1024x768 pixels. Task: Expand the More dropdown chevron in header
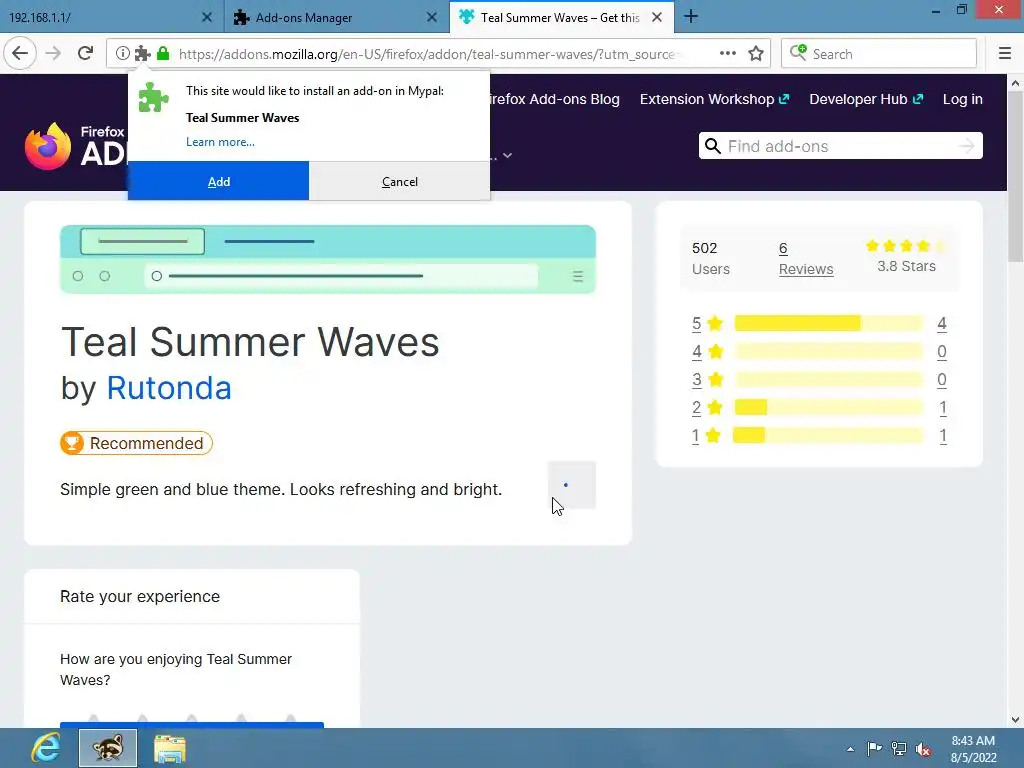pos(507,155)
